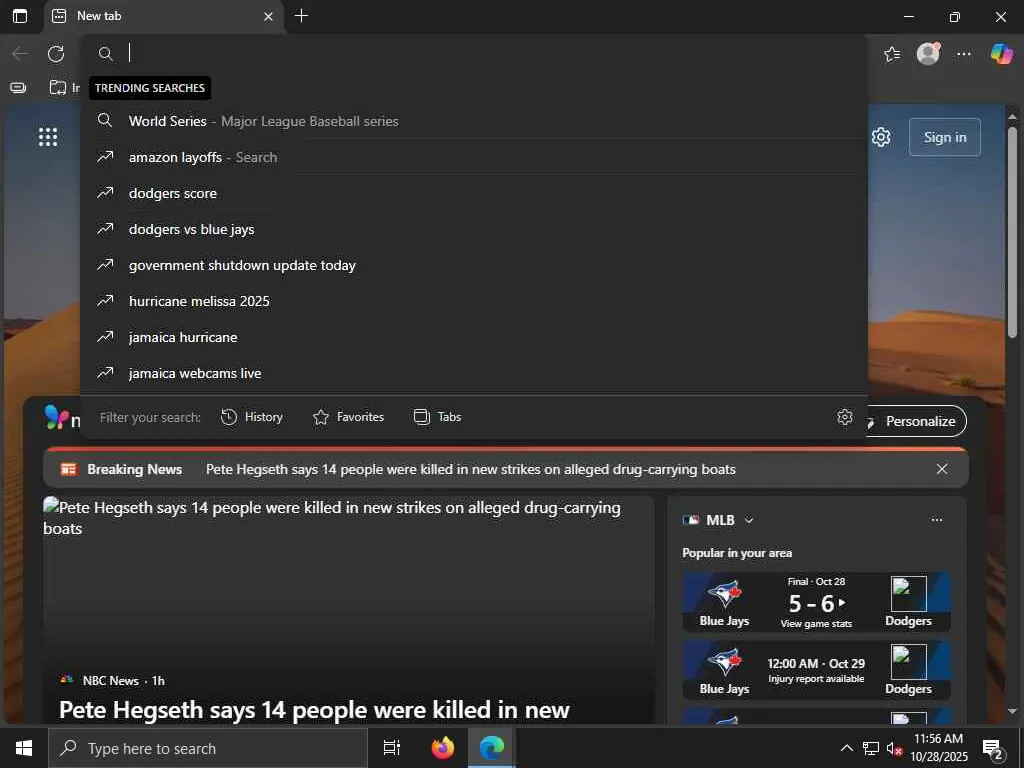Click inside the address bar input
Screen dimensions: 1024x768
[x=490, y=53]
